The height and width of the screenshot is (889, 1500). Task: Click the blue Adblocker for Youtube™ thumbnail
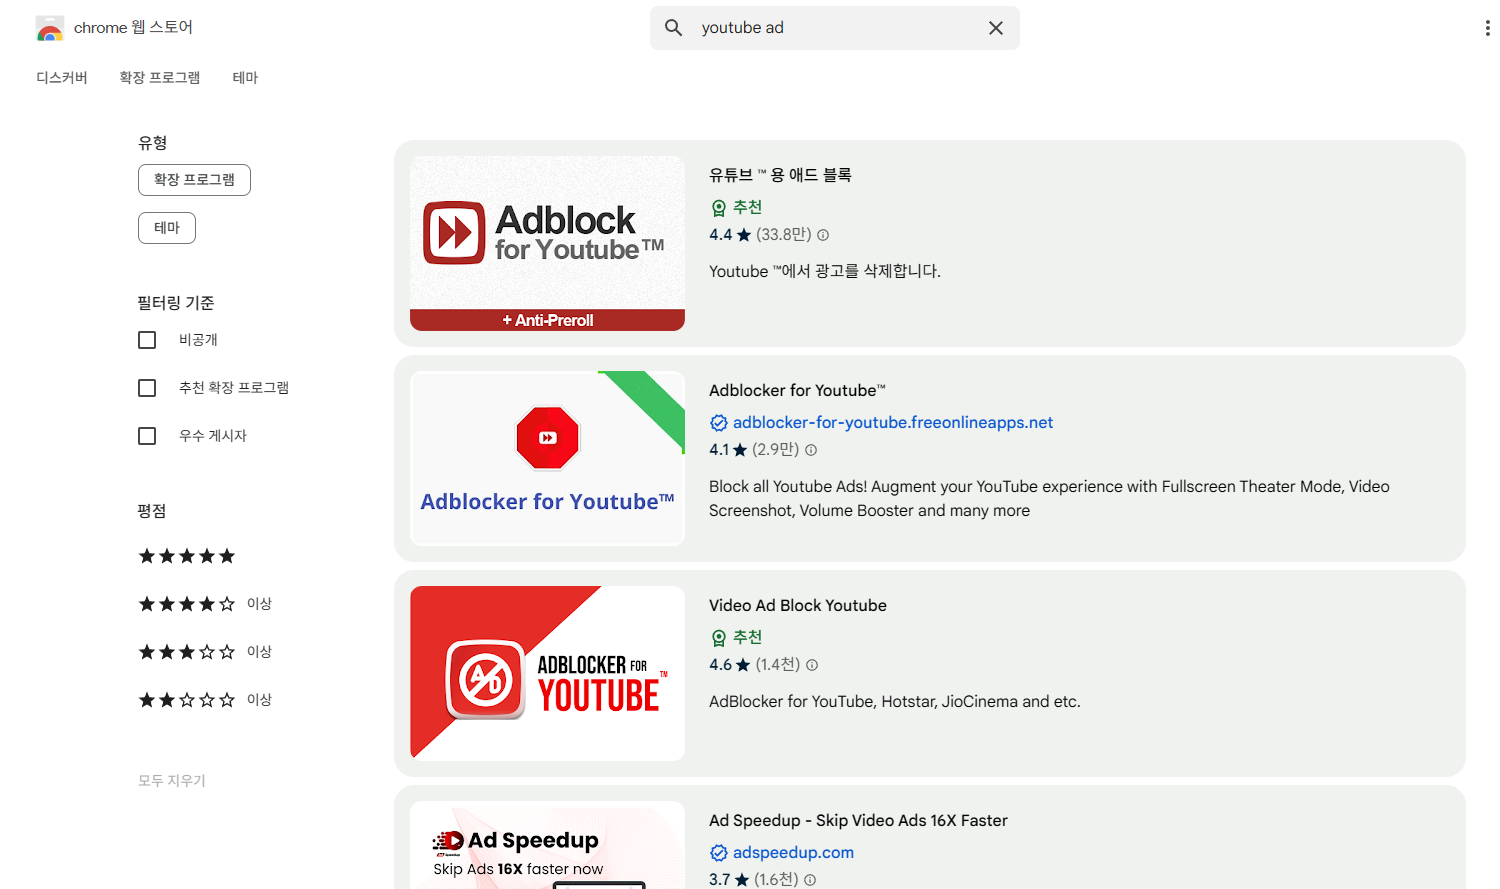(x=547, y=458)
